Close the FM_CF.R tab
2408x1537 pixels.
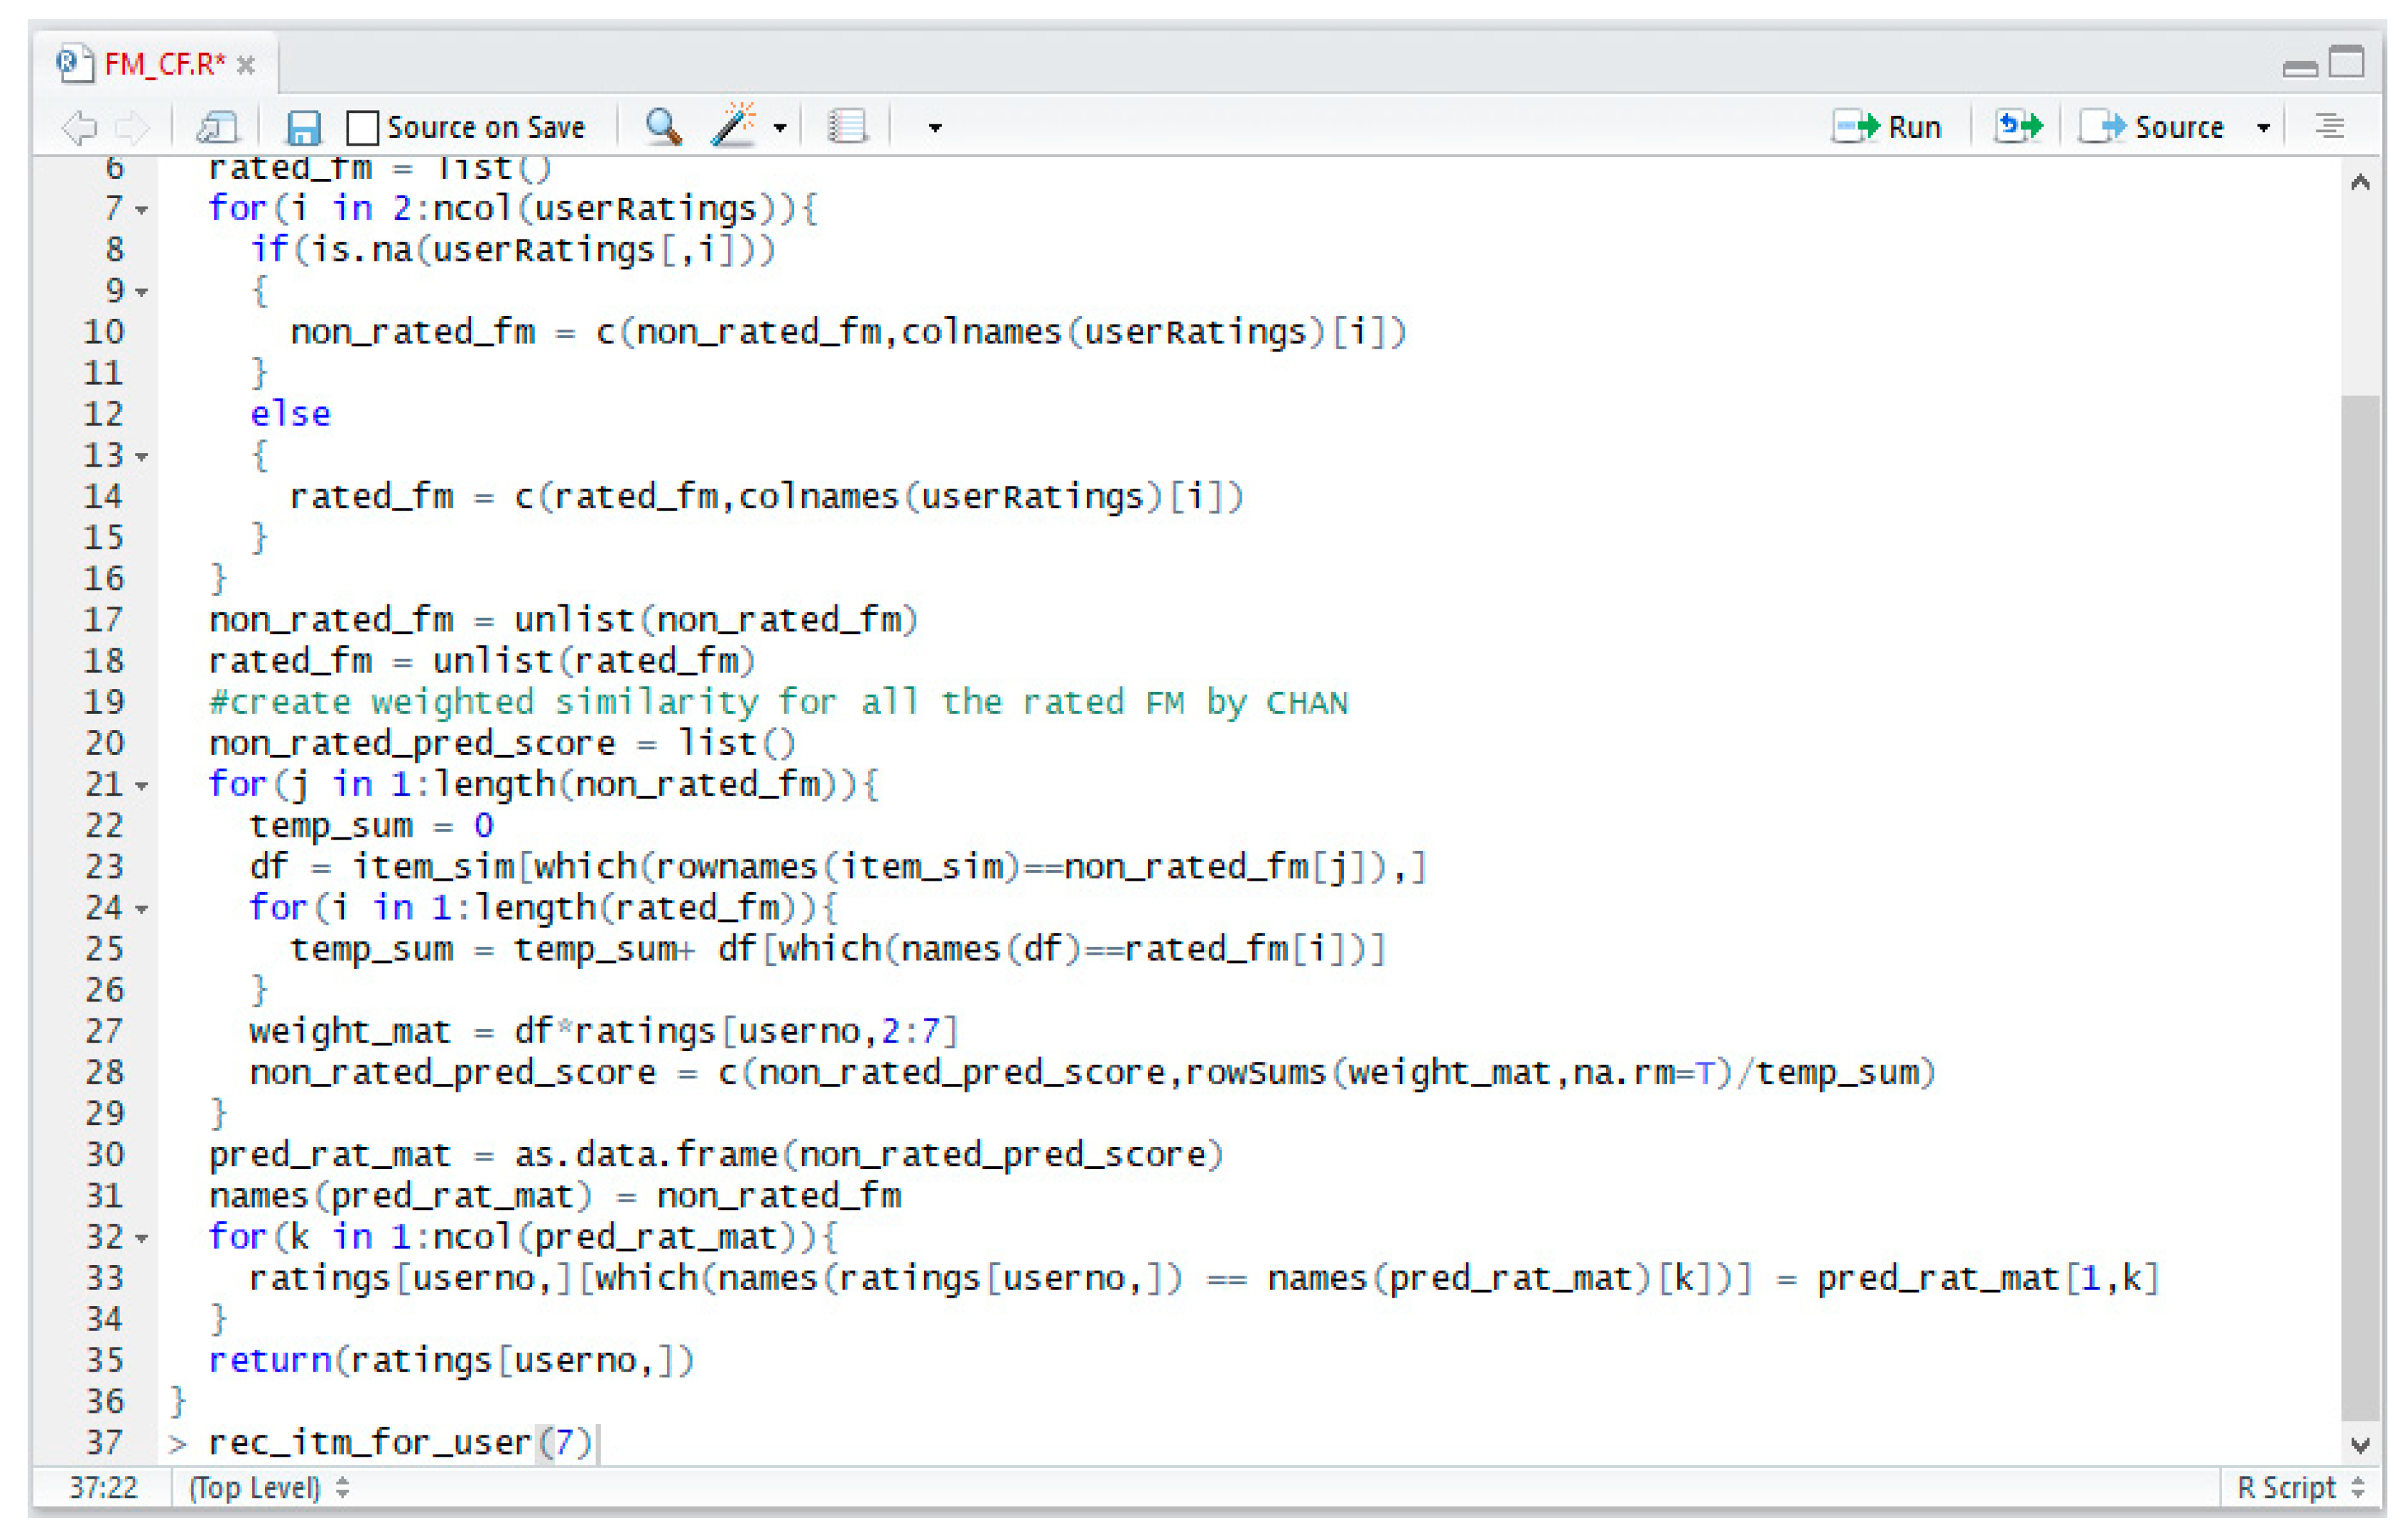click(246, 66)
